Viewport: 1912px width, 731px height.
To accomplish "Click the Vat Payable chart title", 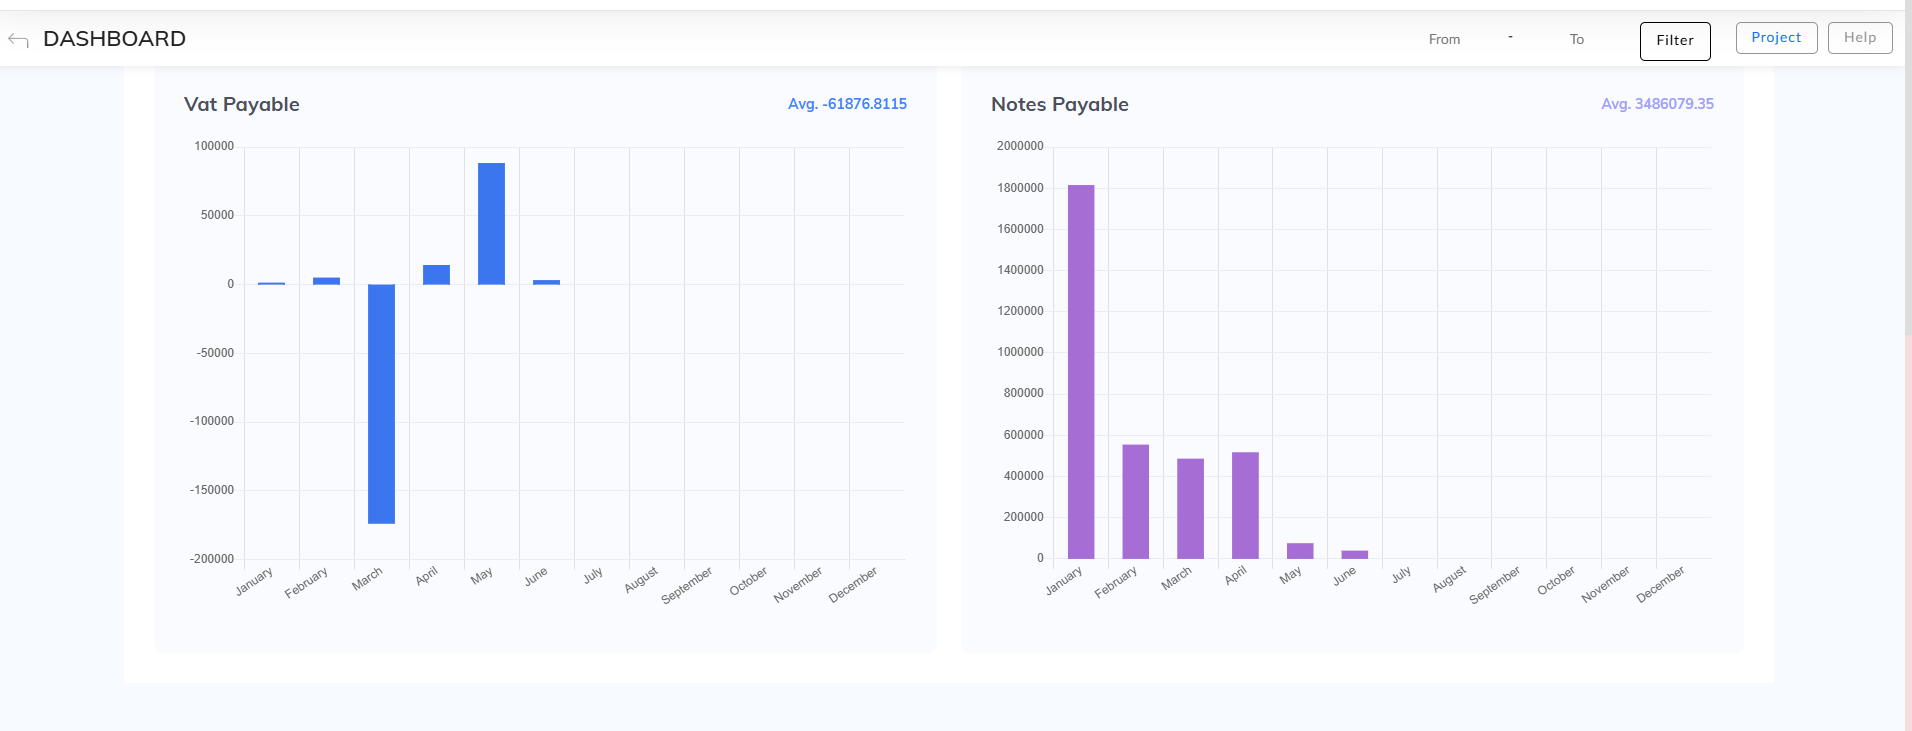I will (242, 105).
